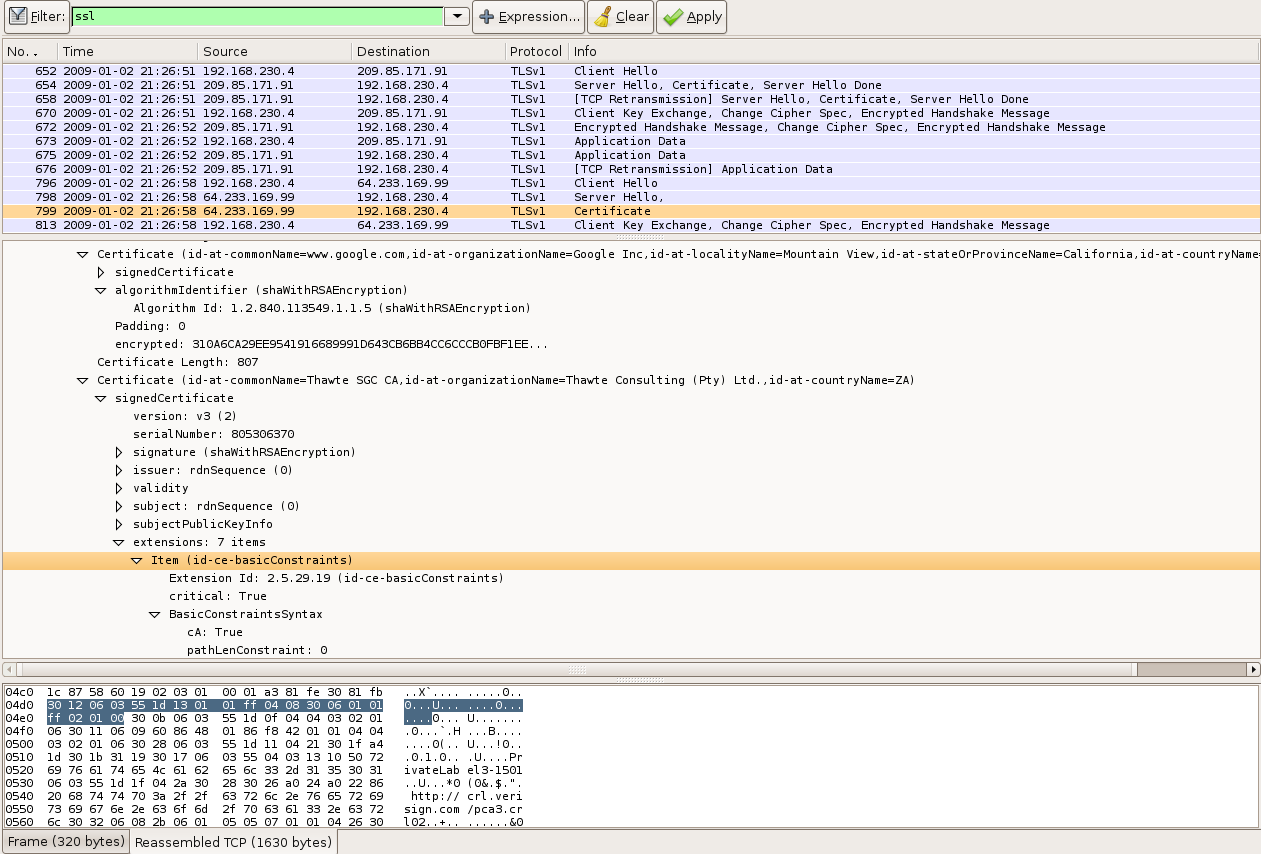This screenshot has width=1261, height=854.
Task: Select packet 675 Application Data
Action: pos(630,155)
